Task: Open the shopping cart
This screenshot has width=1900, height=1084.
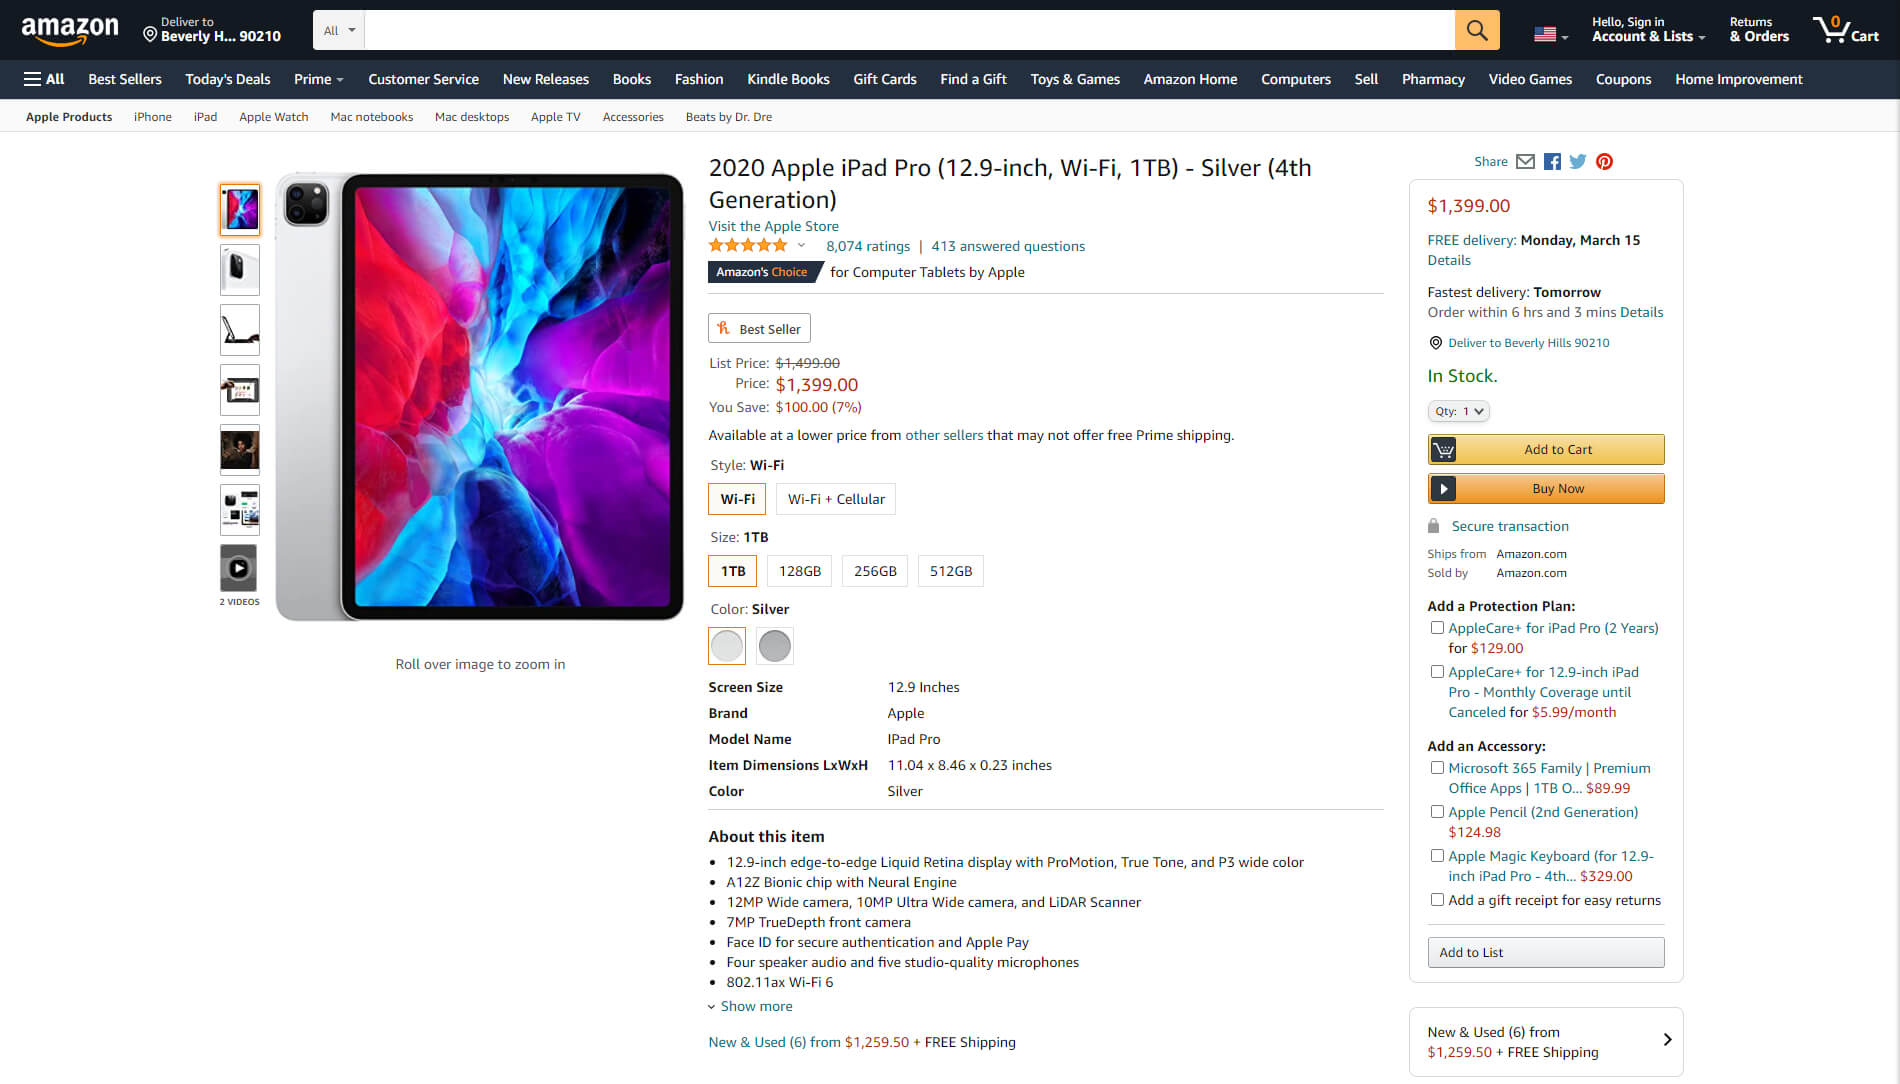Action: click(x=1845, y=29)
